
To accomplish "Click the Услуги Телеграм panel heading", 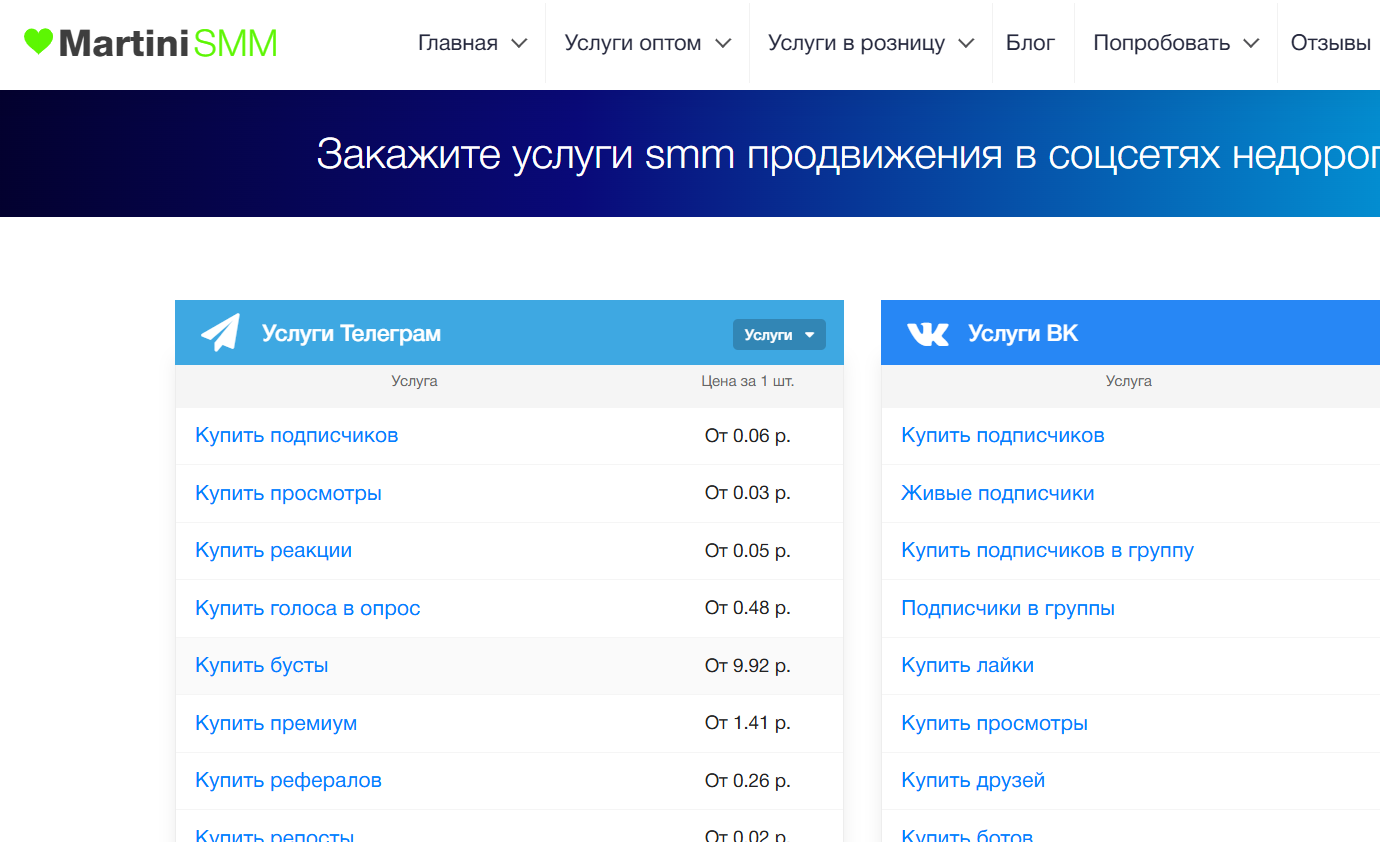I will point(351,333).
